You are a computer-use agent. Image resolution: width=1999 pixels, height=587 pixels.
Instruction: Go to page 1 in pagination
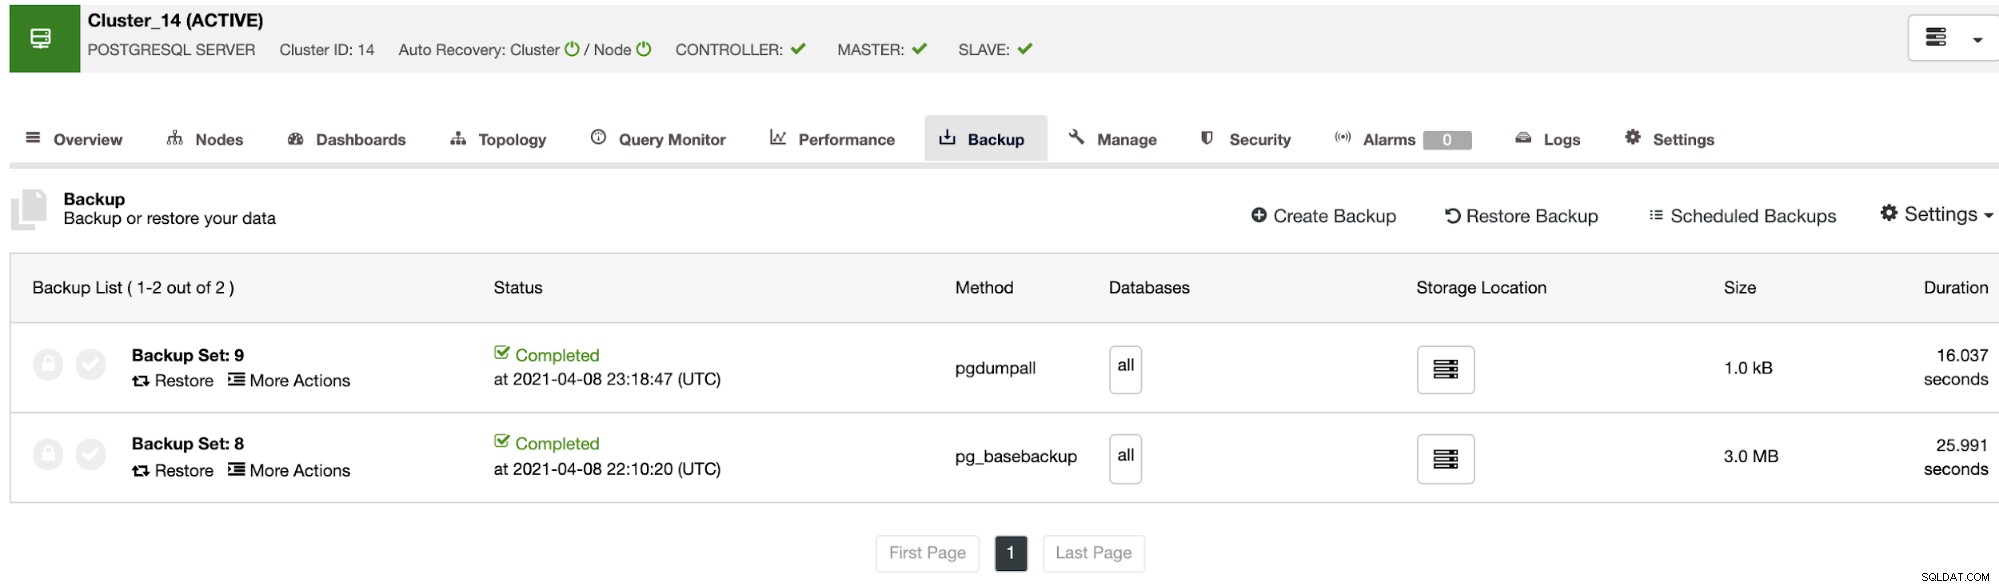tap(1011, 553)
